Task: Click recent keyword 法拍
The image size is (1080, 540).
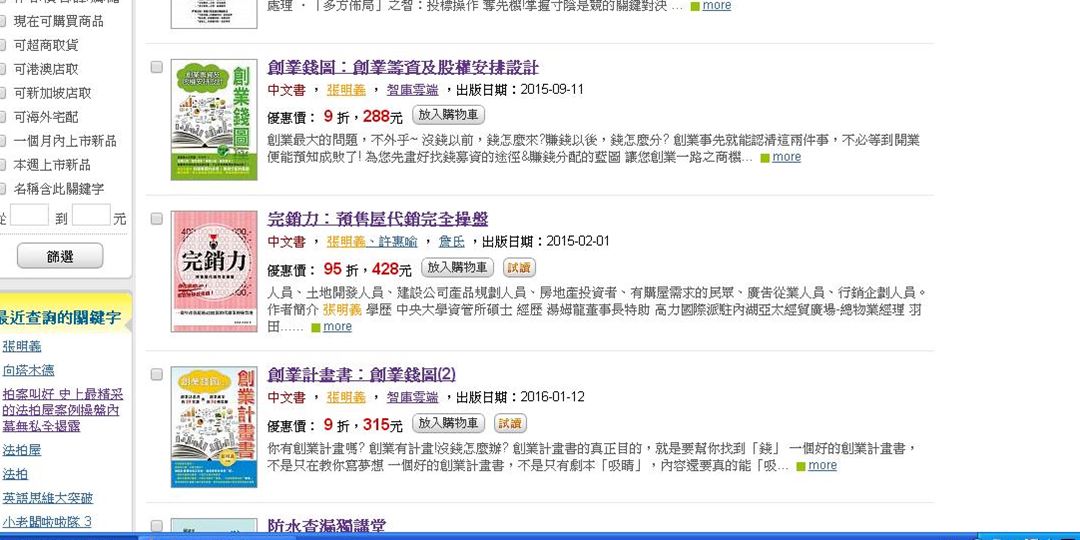Action: pos(15,474)
